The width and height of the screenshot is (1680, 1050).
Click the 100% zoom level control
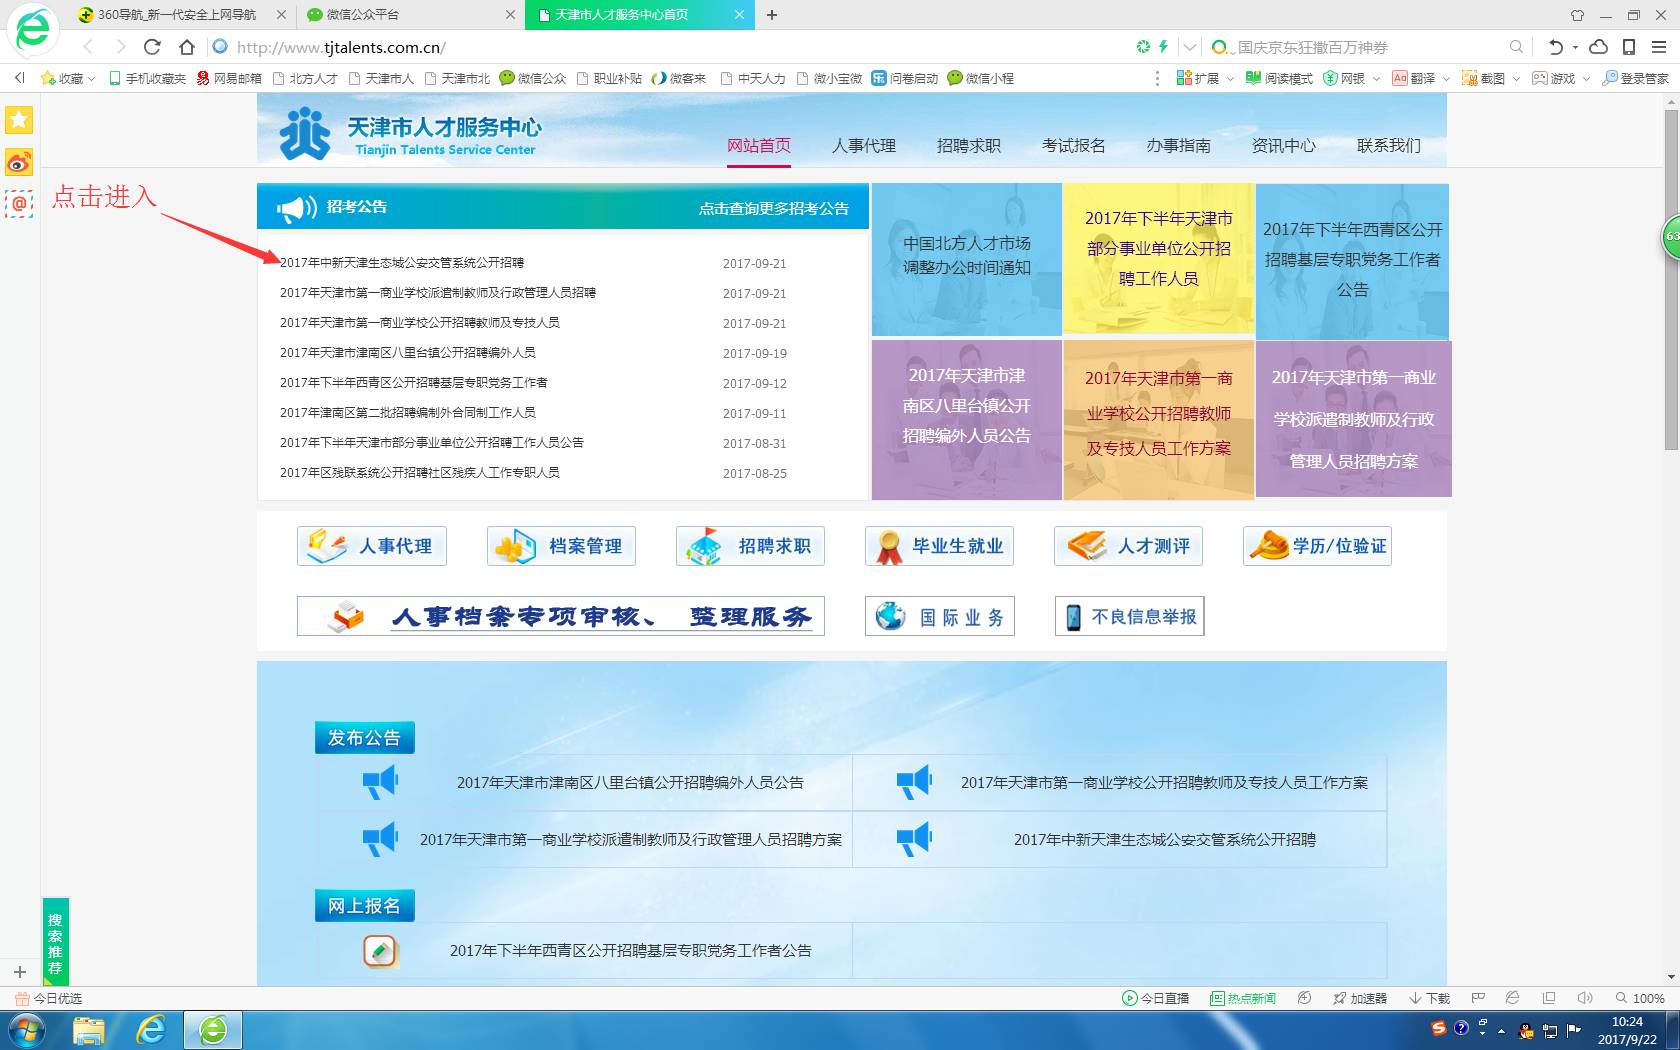coord(1640,998)
